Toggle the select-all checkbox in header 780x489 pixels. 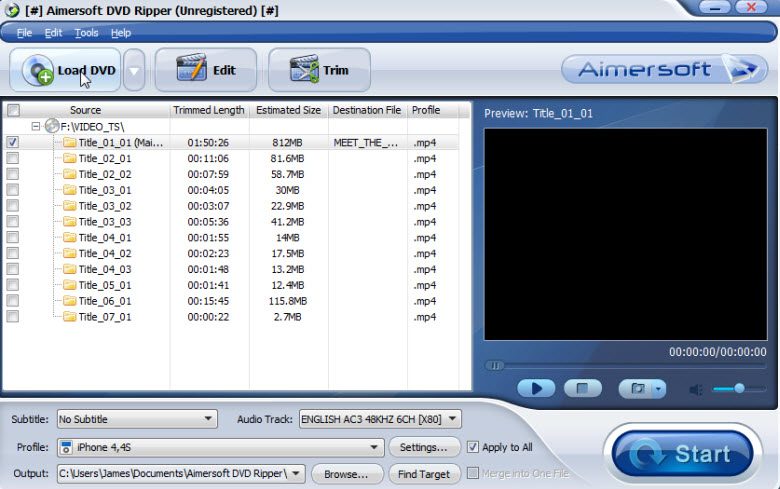point(13,110)
